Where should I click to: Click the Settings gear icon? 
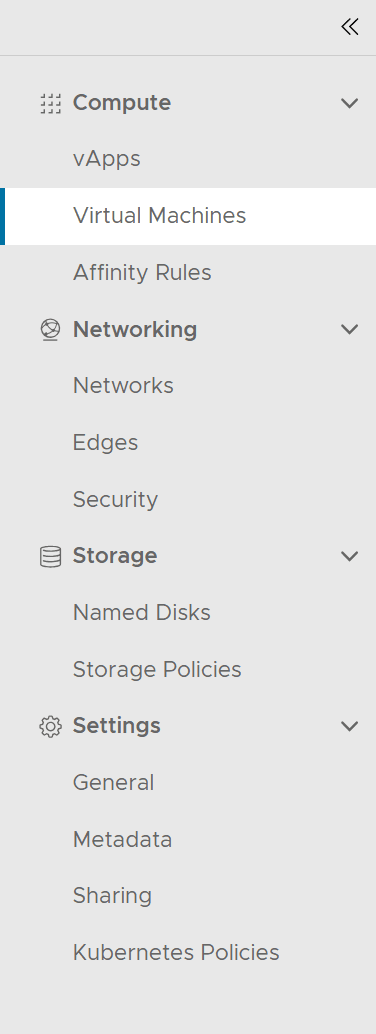click(50, 726)
